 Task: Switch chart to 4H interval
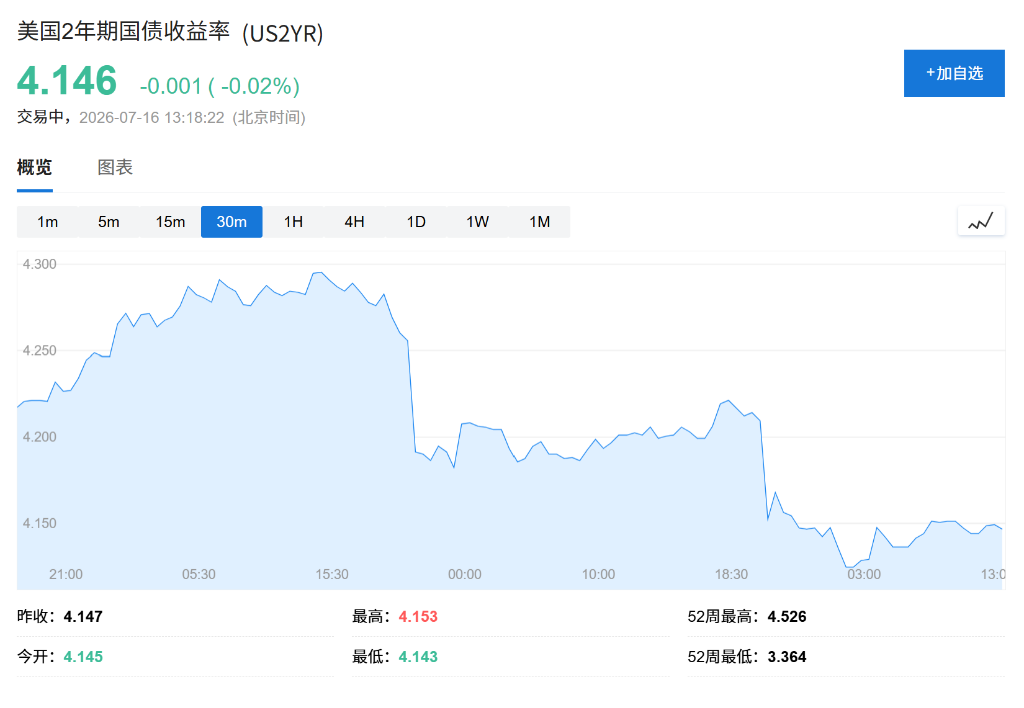[x=355, y=222]
